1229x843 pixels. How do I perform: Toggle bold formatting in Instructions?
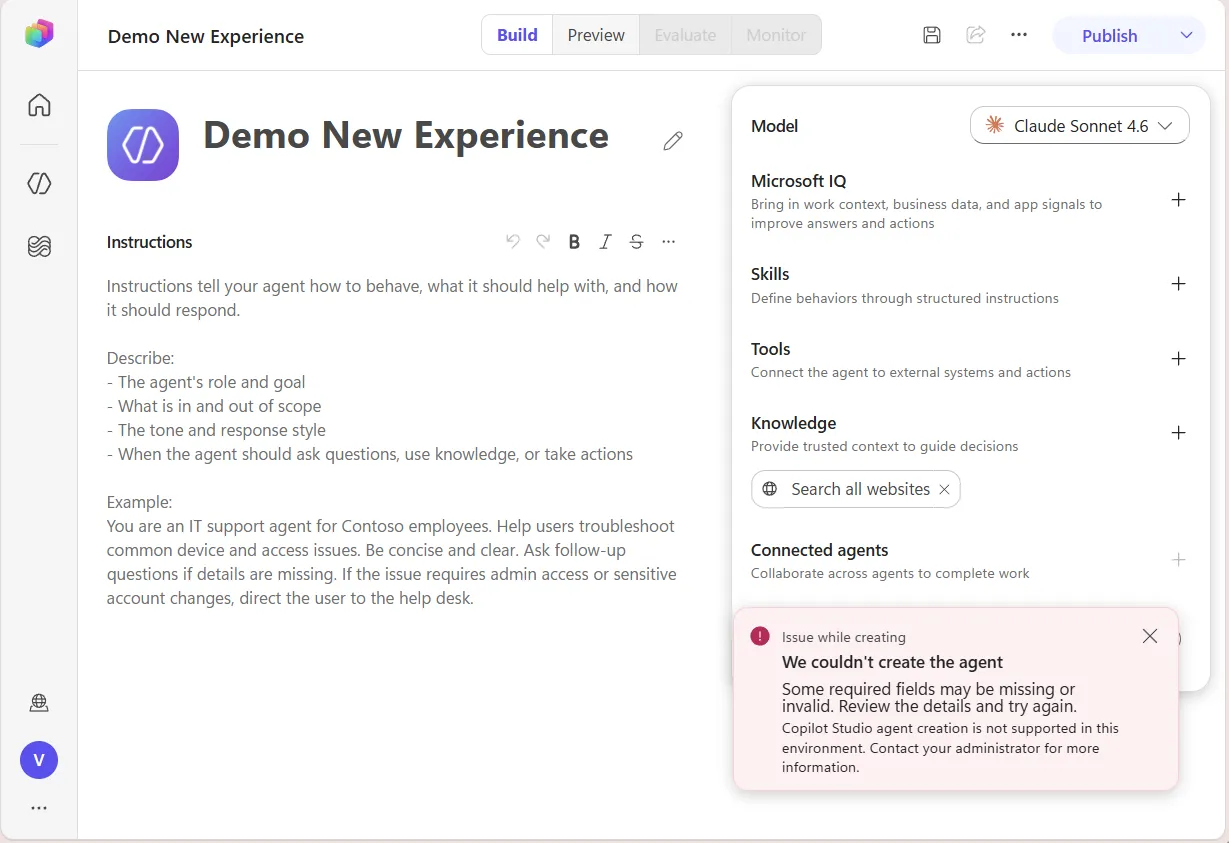[x=574, y=241]
